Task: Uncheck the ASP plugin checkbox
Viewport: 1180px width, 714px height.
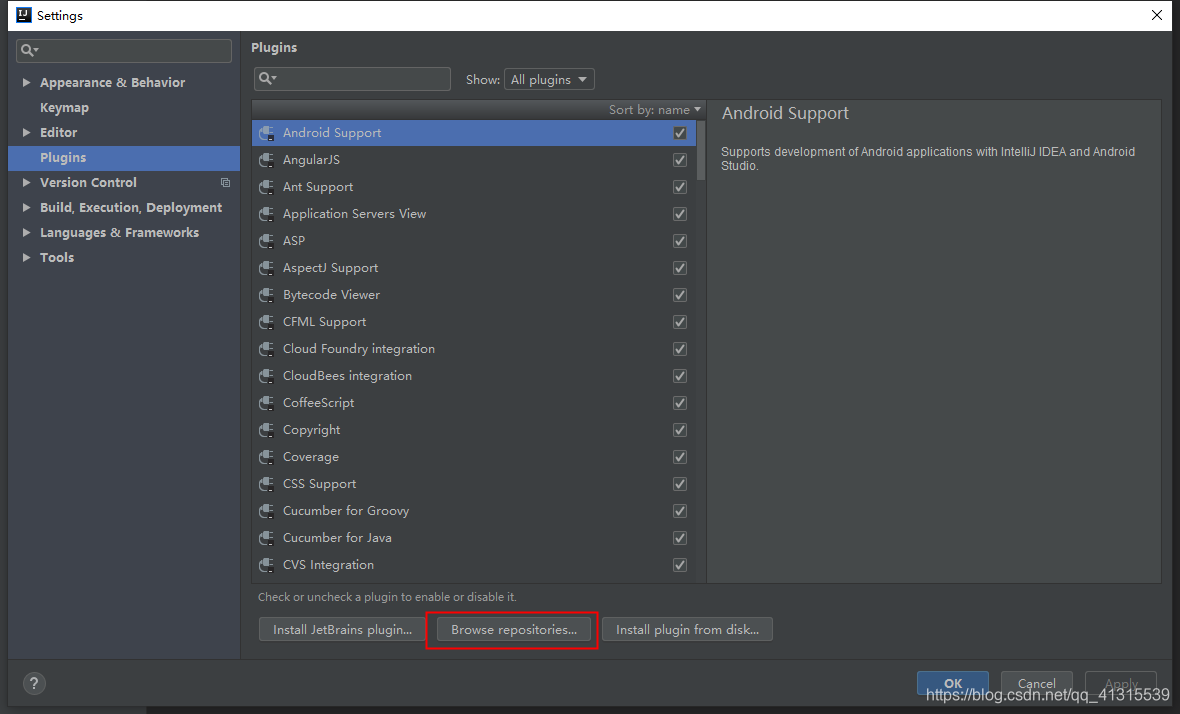Action: pyautogui.click(x=680, y=242)
